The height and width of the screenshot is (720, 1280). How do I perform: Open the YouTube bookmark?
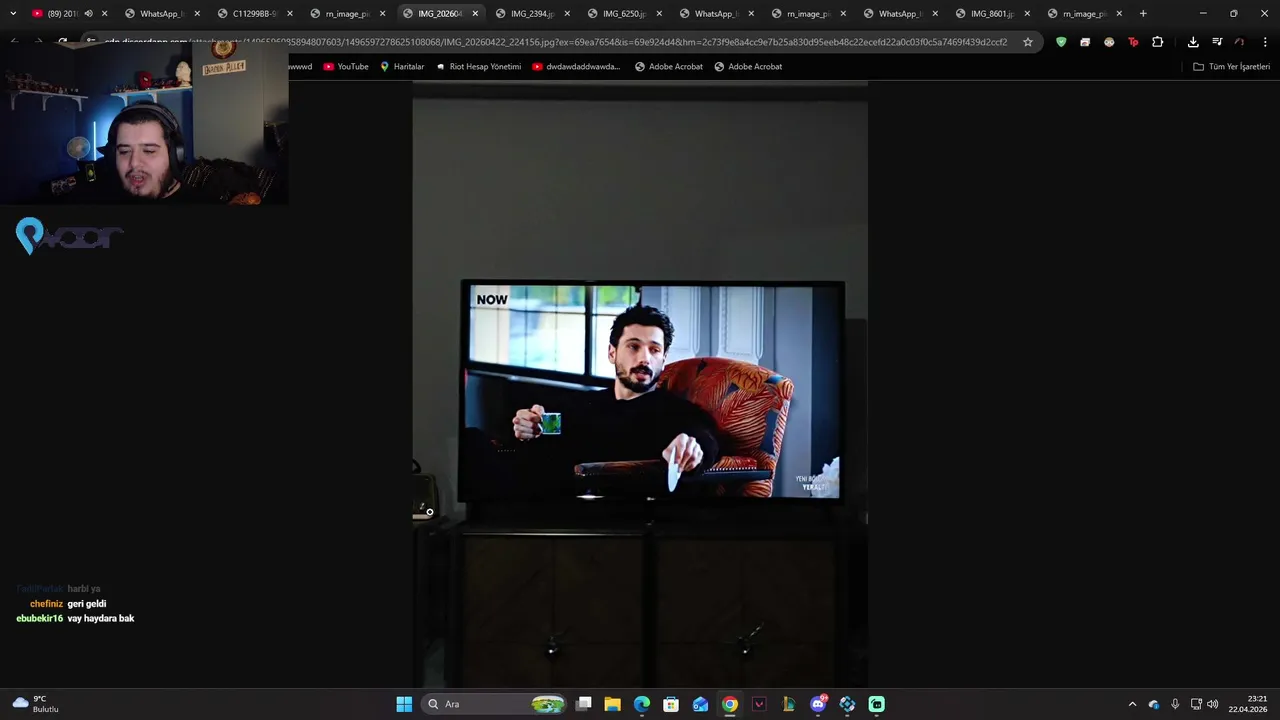click(346, 66)
